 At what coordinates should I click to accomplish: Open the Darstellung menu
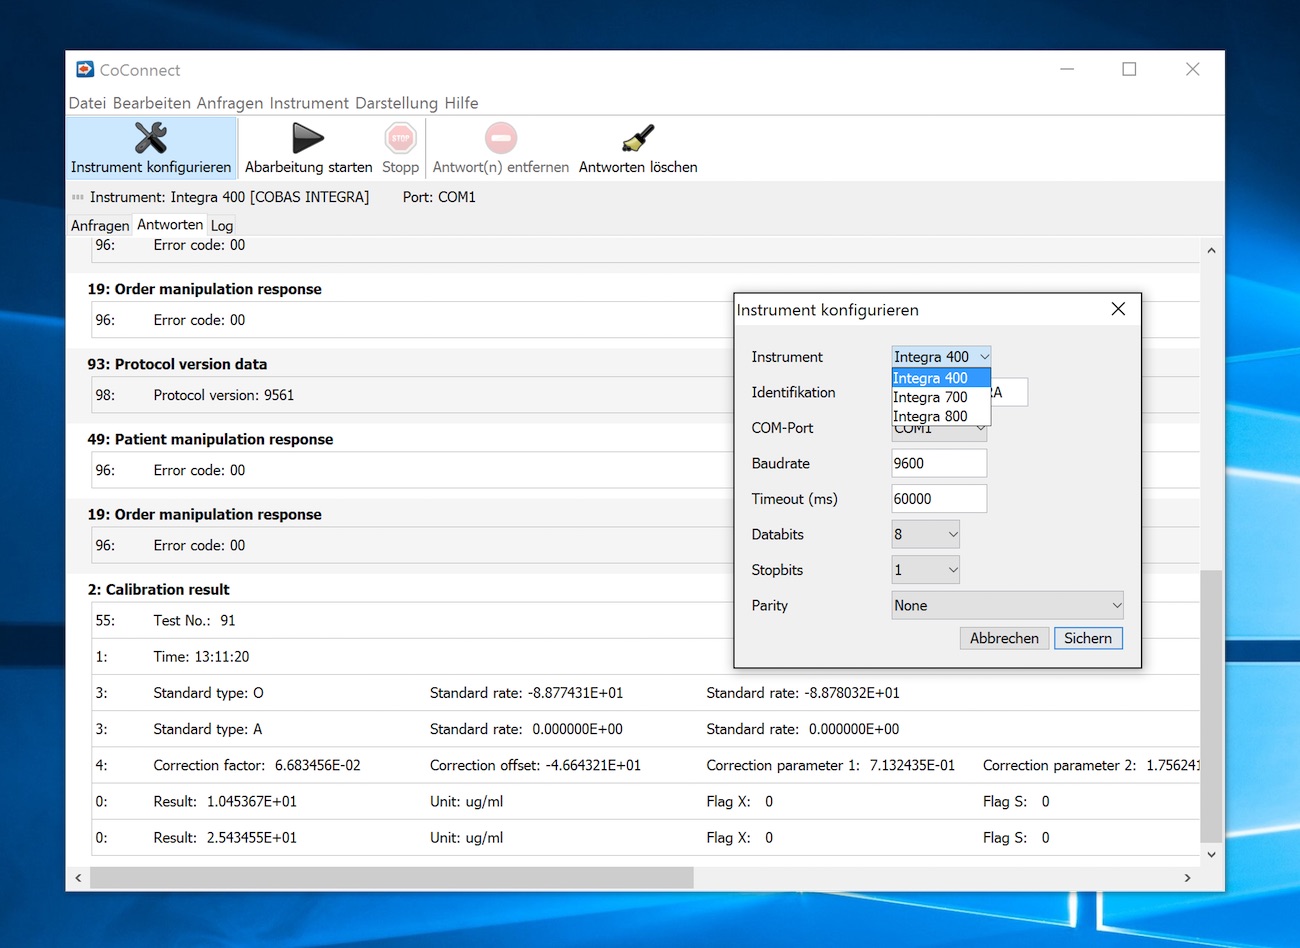396,103
